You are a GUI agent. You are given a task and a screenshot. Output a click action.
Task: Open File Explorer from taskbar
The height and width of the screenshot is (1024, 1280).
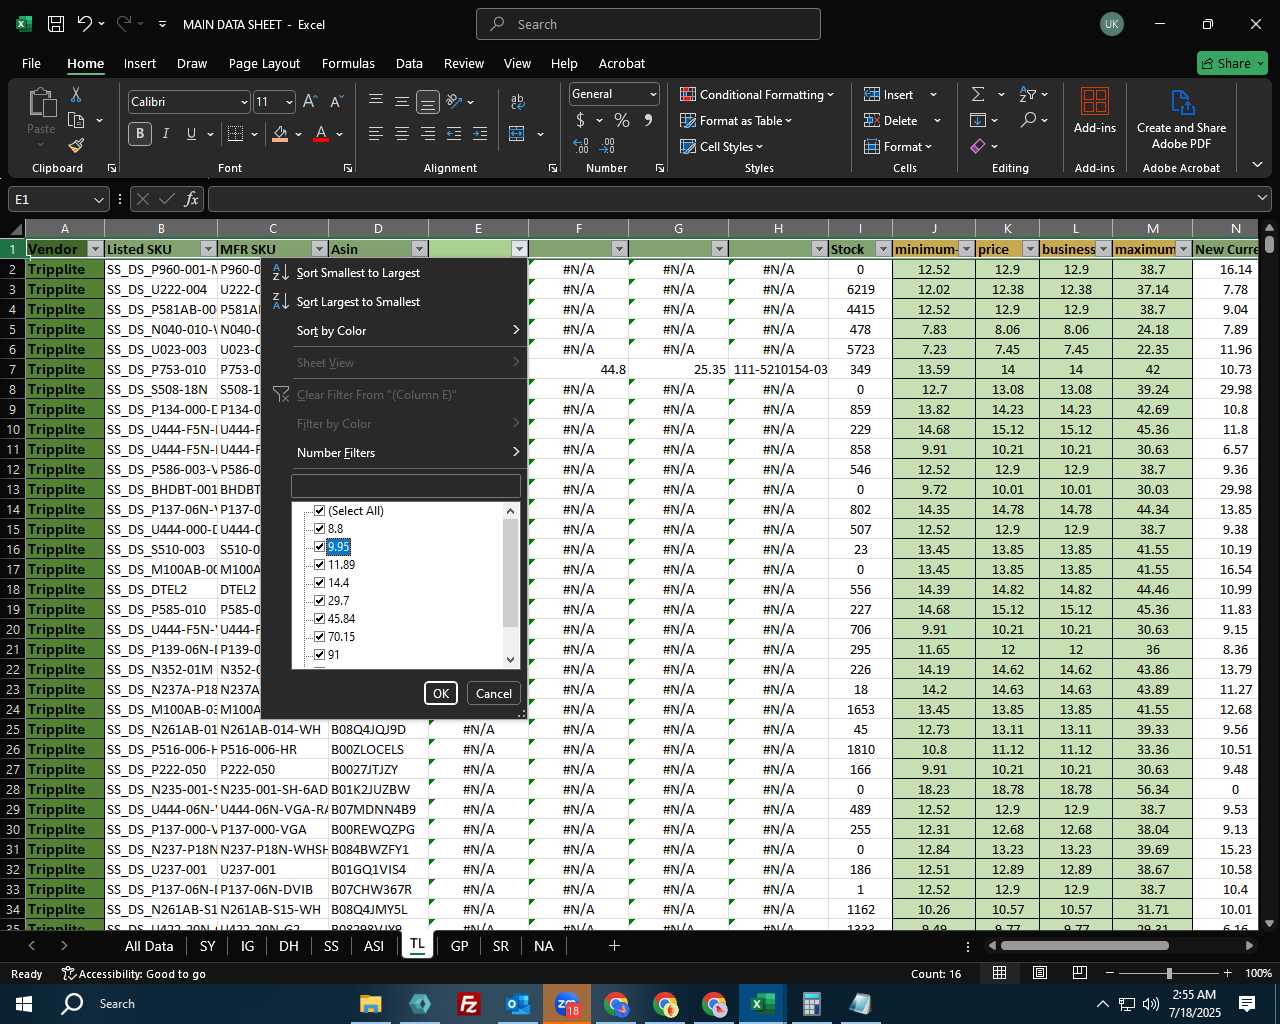pos(370,1003)
